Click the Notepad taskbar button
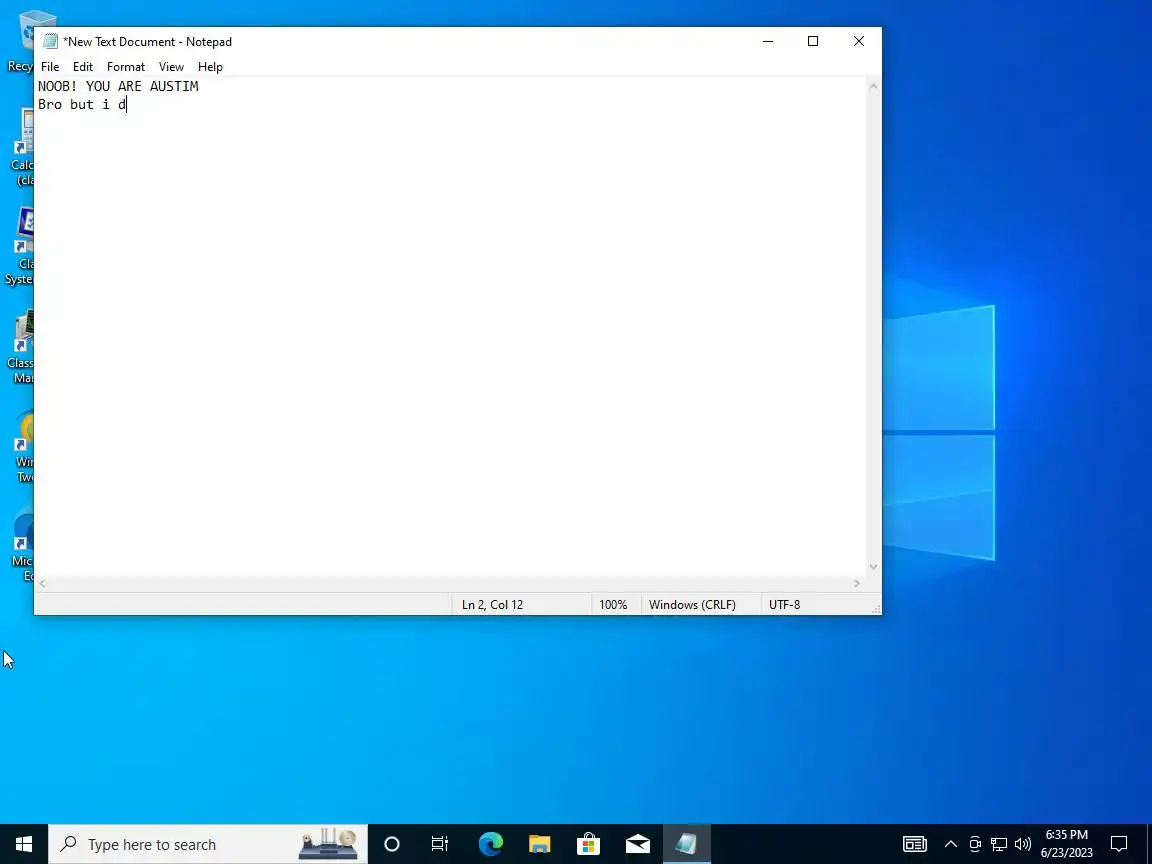This screenshot has width=1152, height=864. coord(687,844)
